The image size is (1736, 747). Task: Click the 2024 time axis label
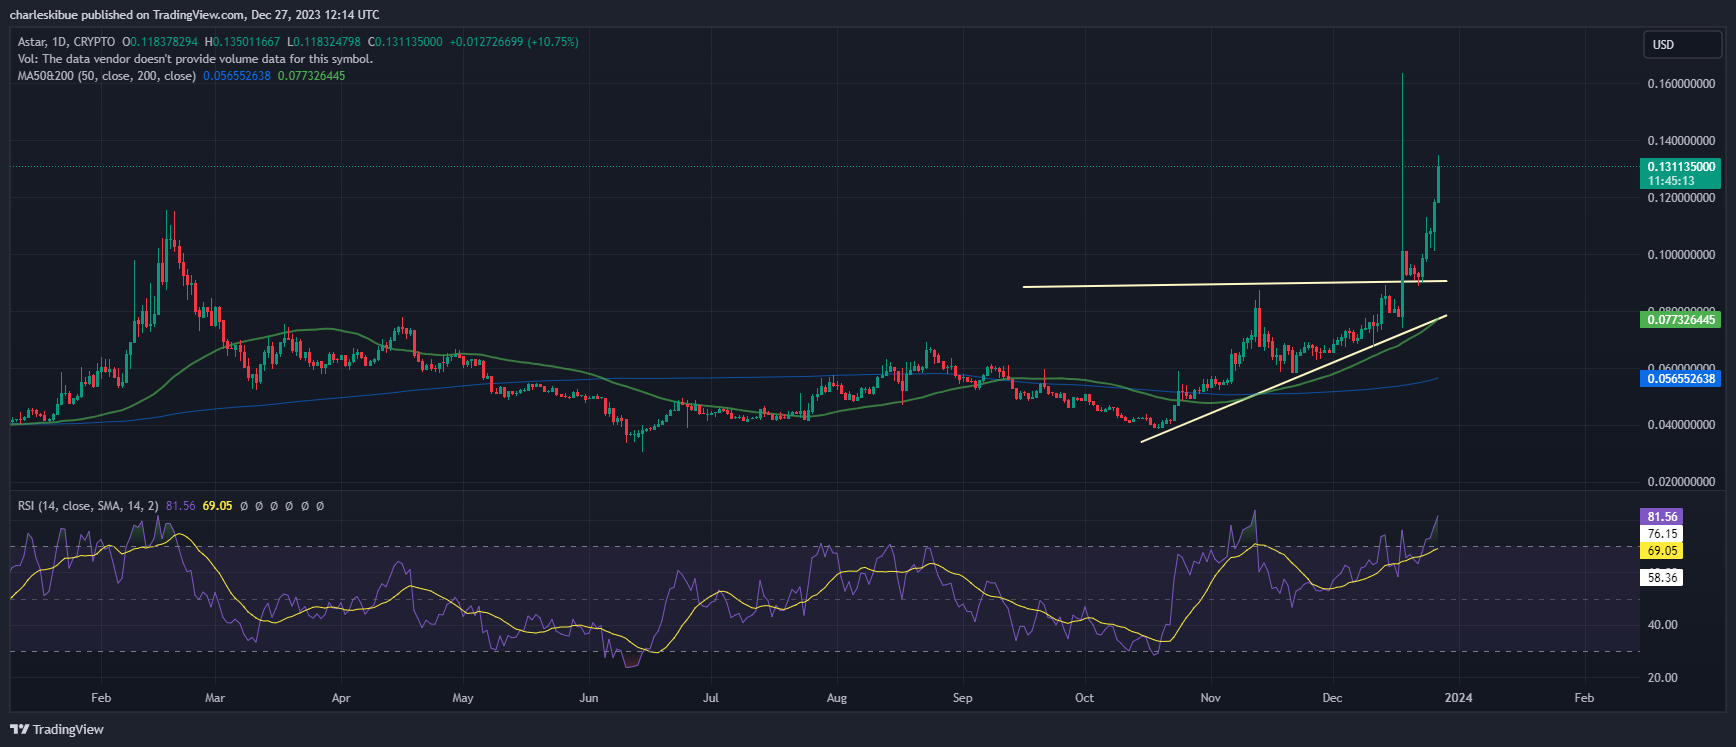tap(1459, 698)
